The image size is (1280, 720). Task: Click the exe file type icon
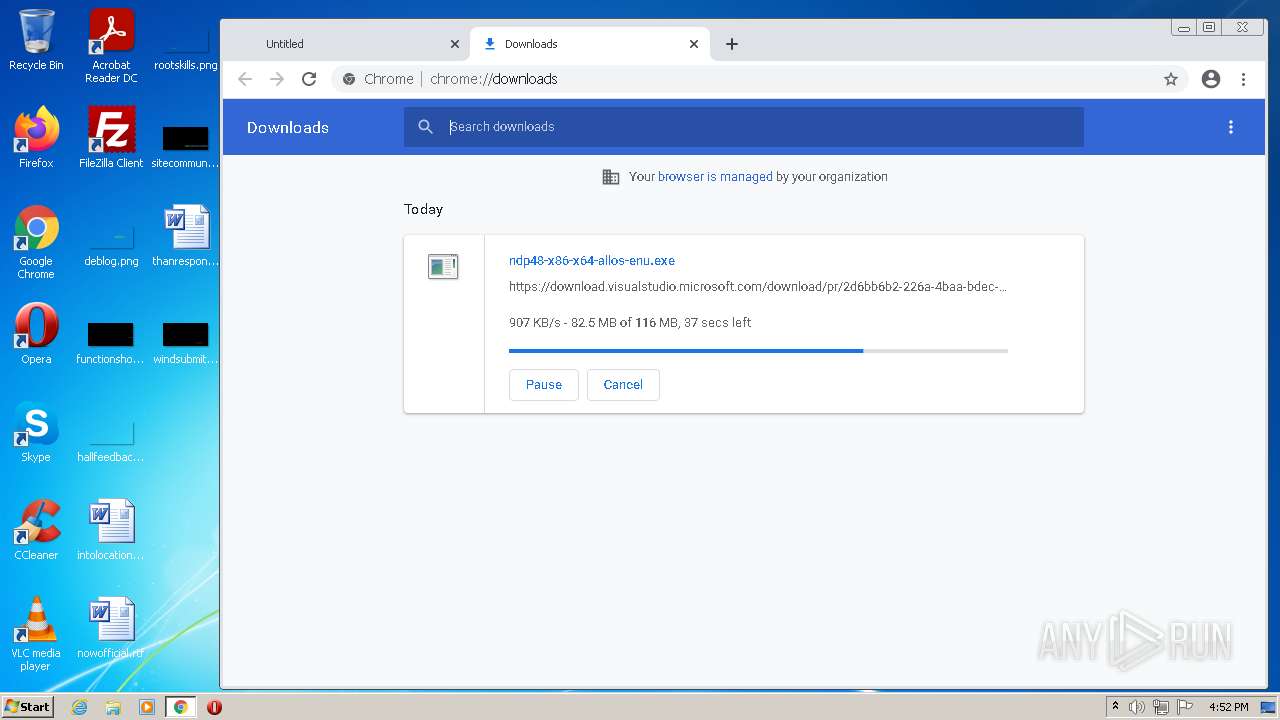(x=443, y=267)
